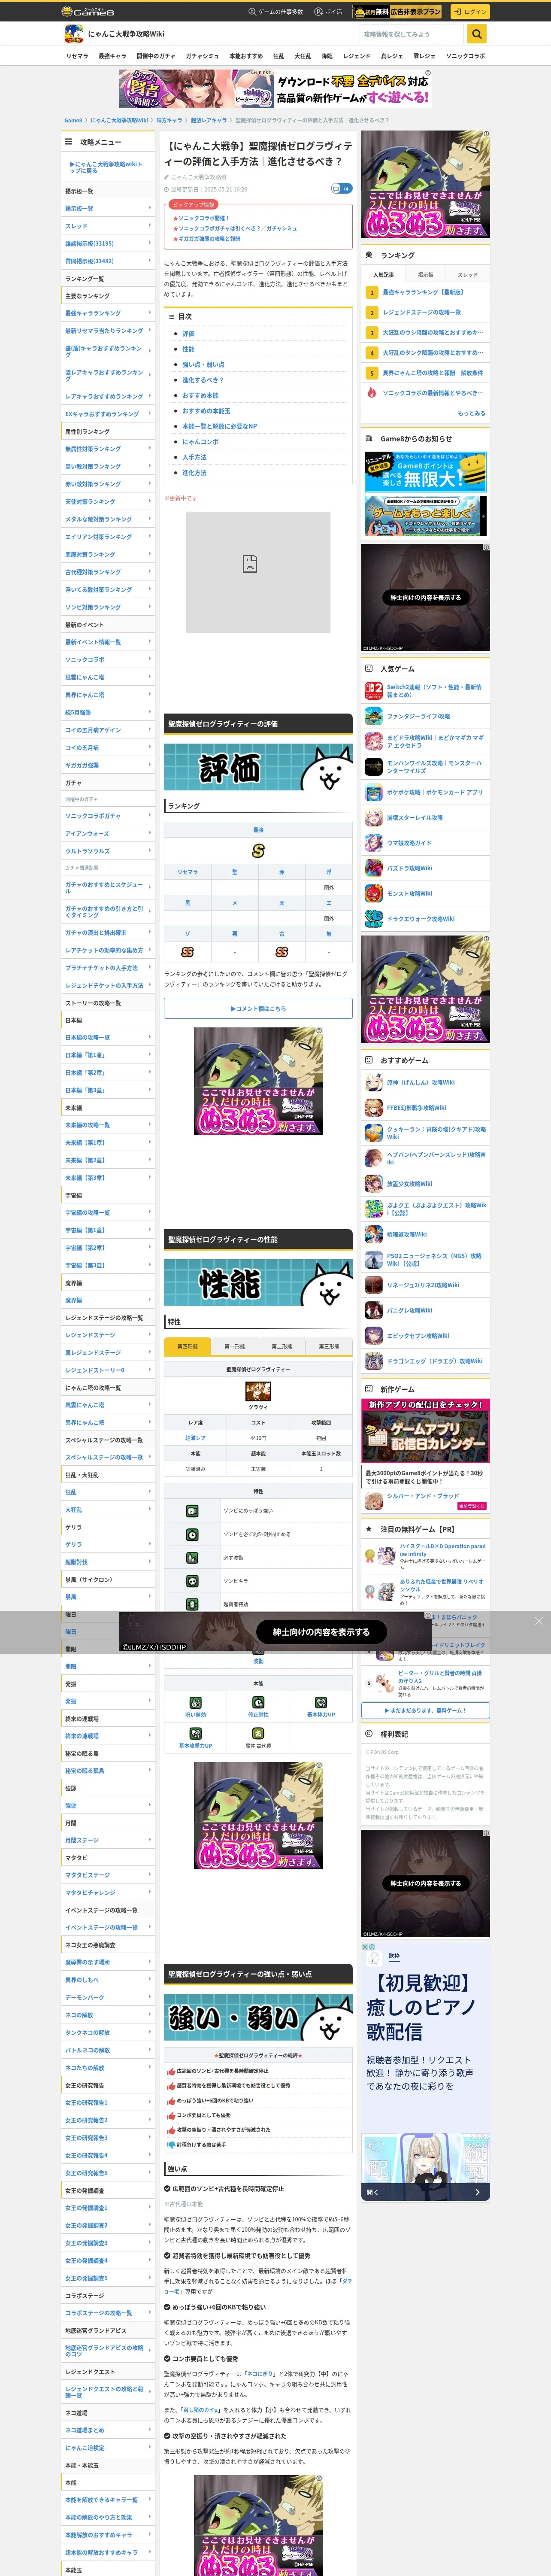
Task: Close the bottom overlay ad with X
Action: coord(539,1621)
